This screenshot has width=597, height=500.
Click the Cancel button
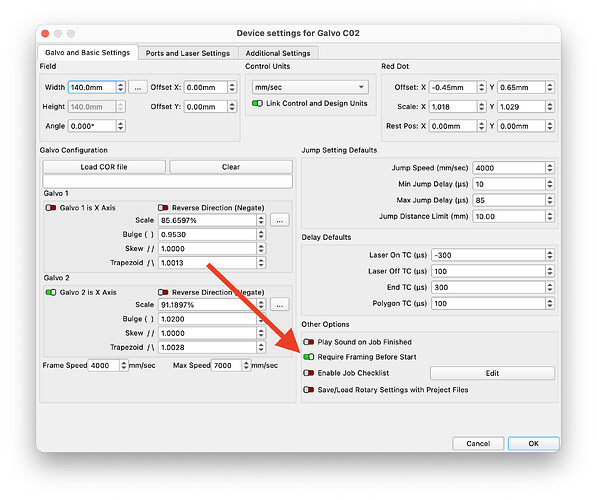click(x=478, y=443)
